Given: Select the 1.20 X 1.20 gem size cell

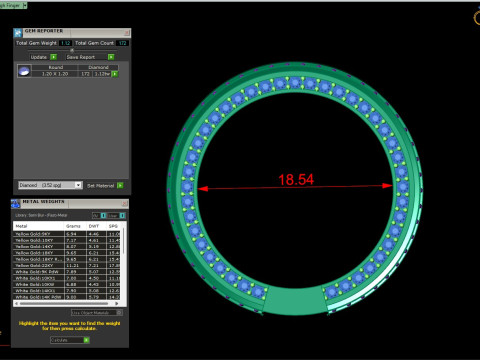Looking at the screenshot, I should click(55, 74).
